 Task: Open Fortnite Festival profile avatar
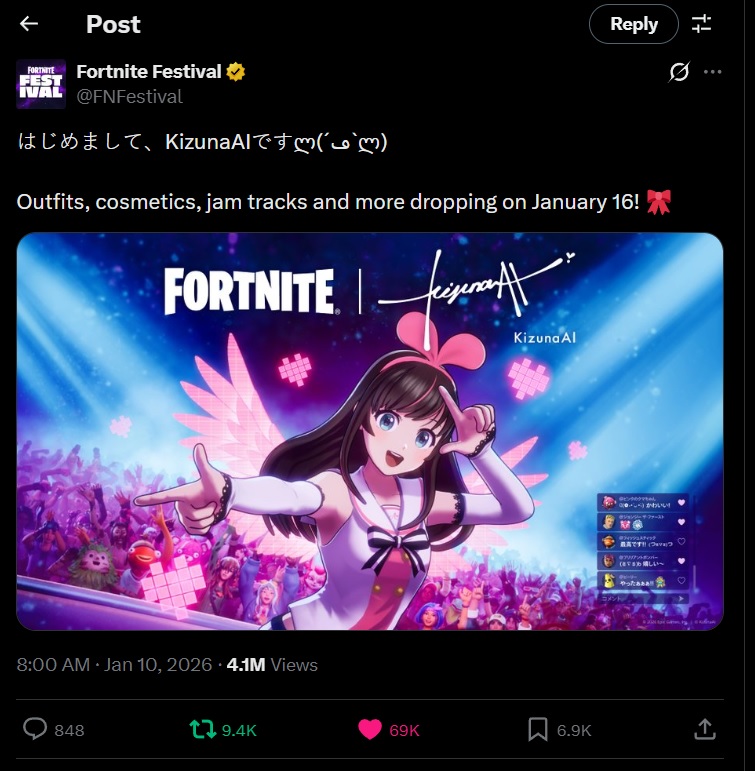41,84
